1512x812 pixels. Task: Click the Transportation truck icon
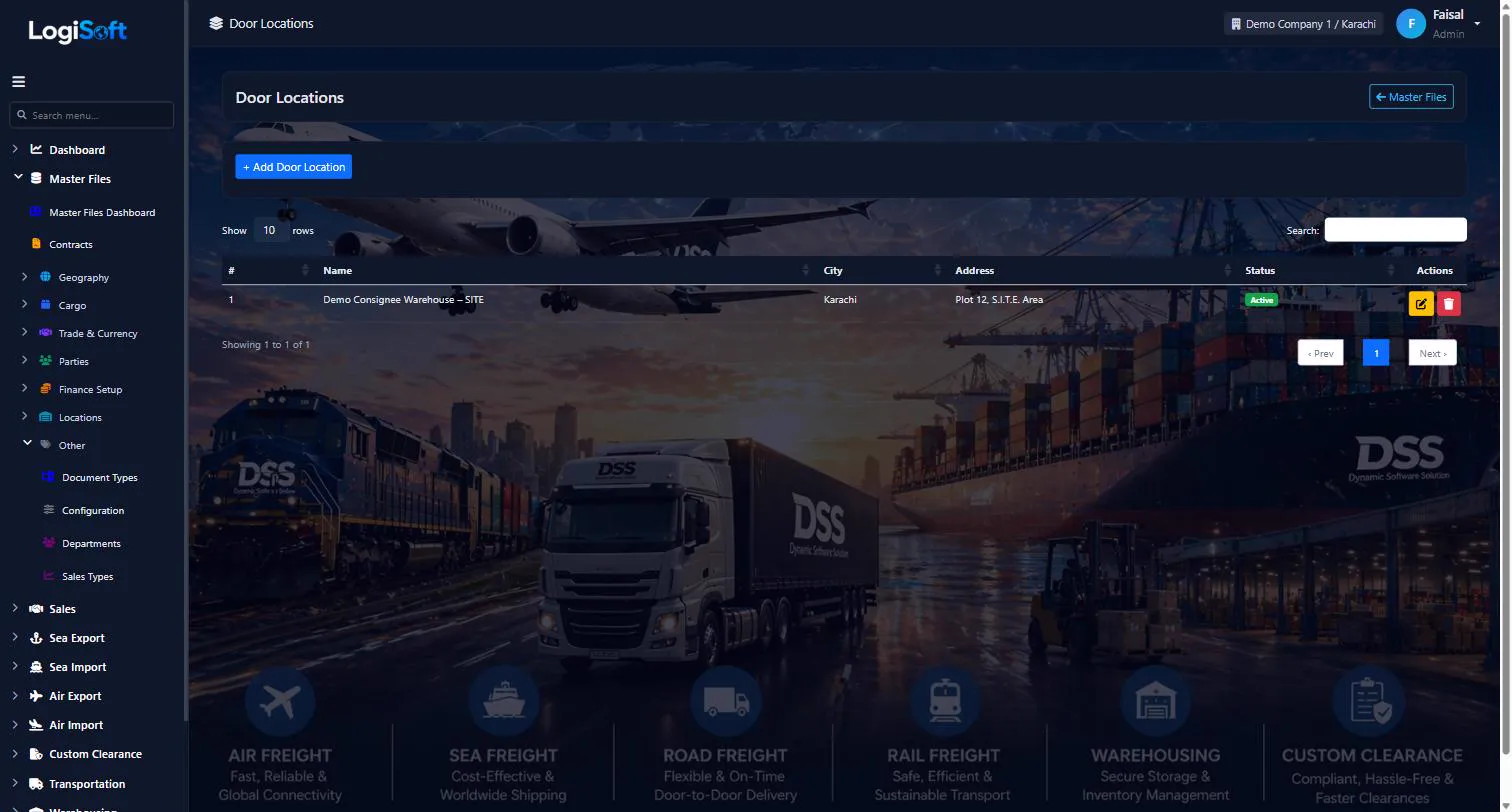tap(36, 784)
